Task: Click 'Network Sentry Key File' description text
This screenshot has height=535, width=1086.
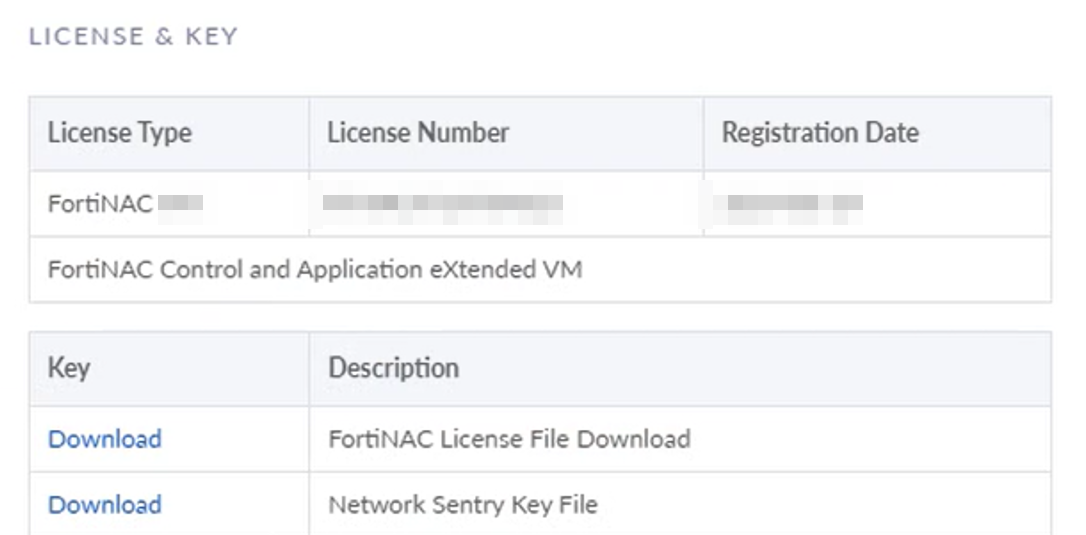Action: pos(463,505)
